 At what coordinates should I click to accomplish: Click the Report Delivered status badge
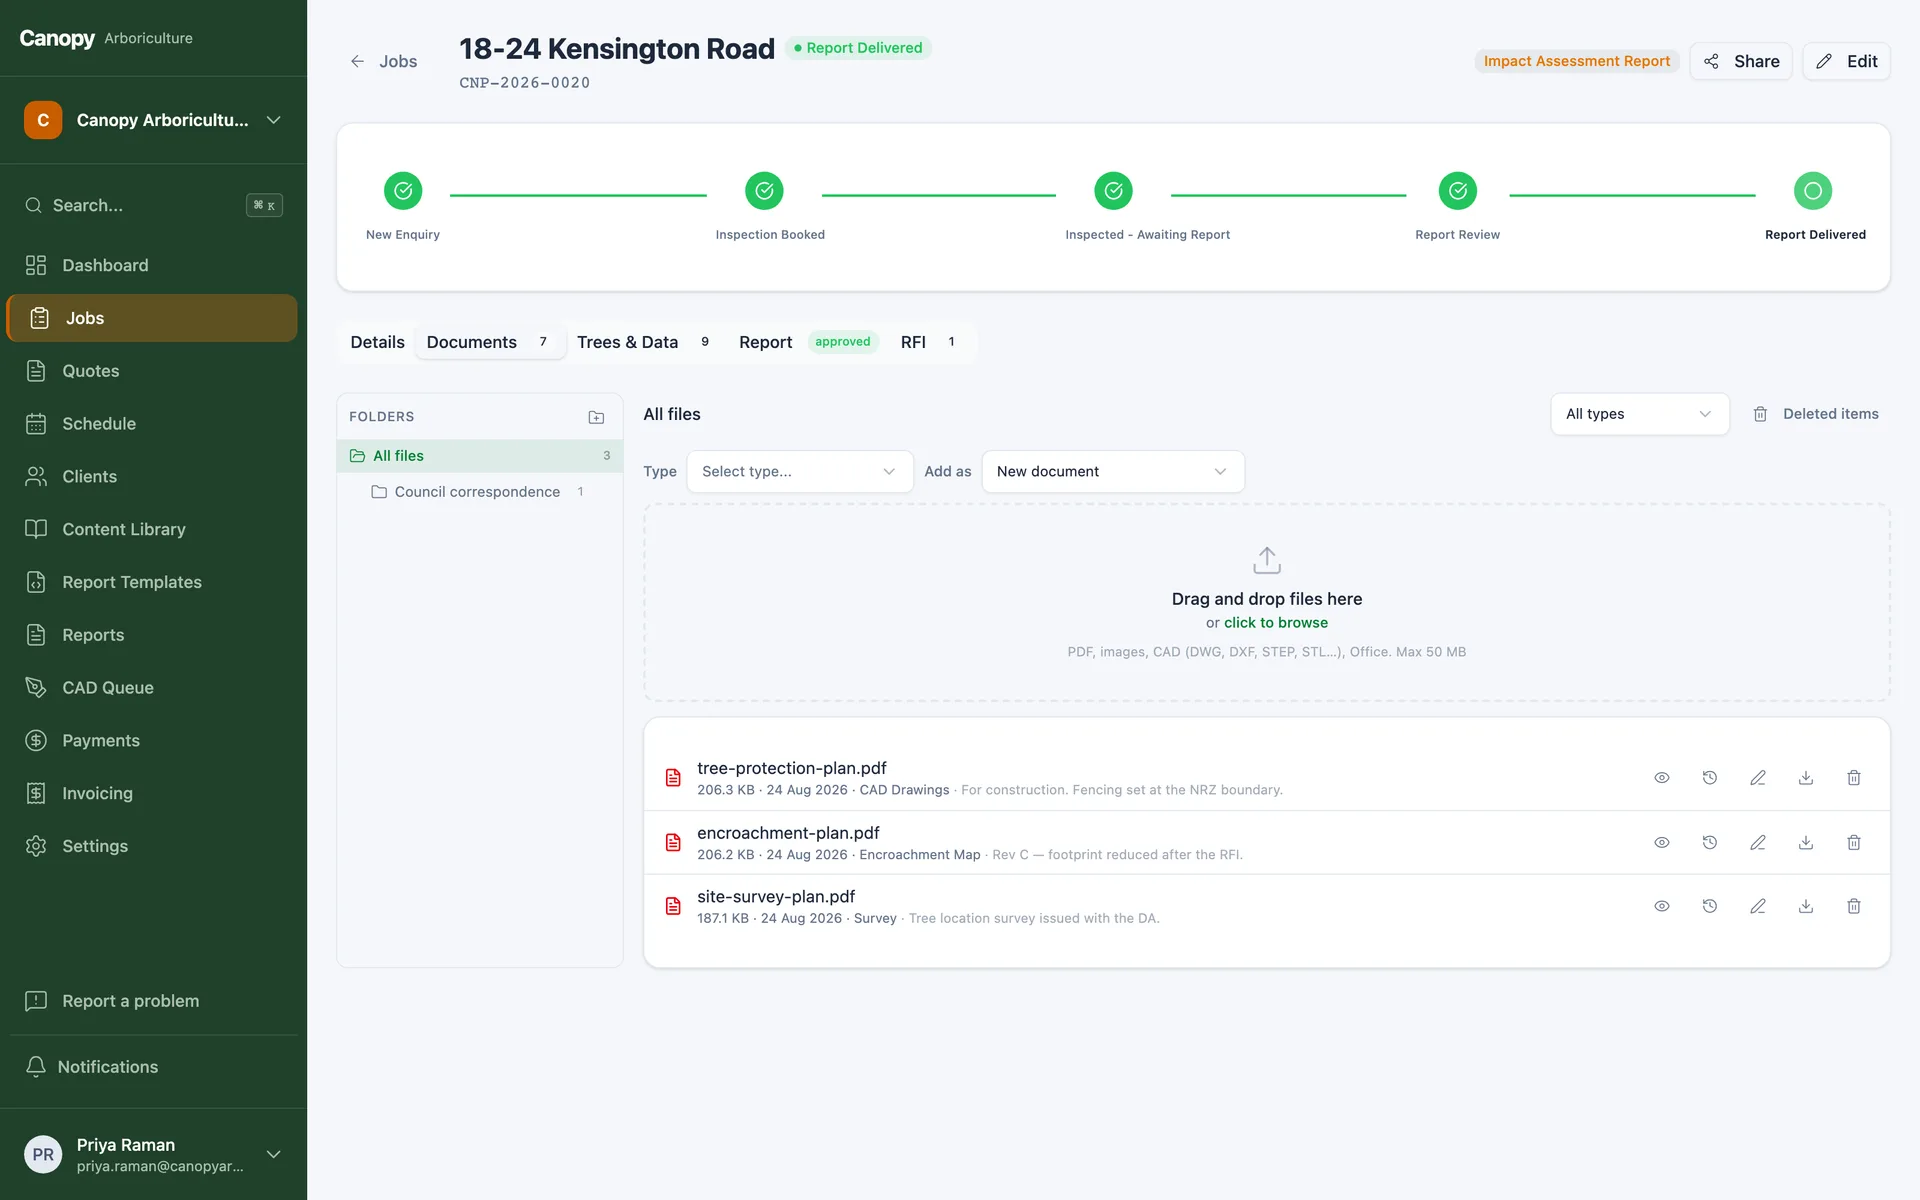pos(858,48)
